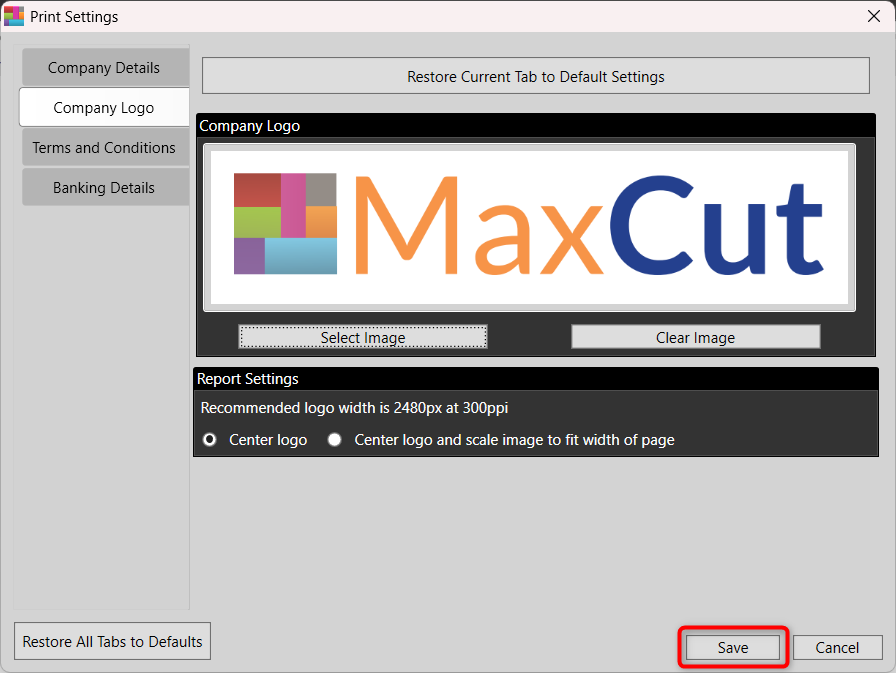Cancel the Print Settings dialog
The image size is (896, 673).
tap(837, 647)
